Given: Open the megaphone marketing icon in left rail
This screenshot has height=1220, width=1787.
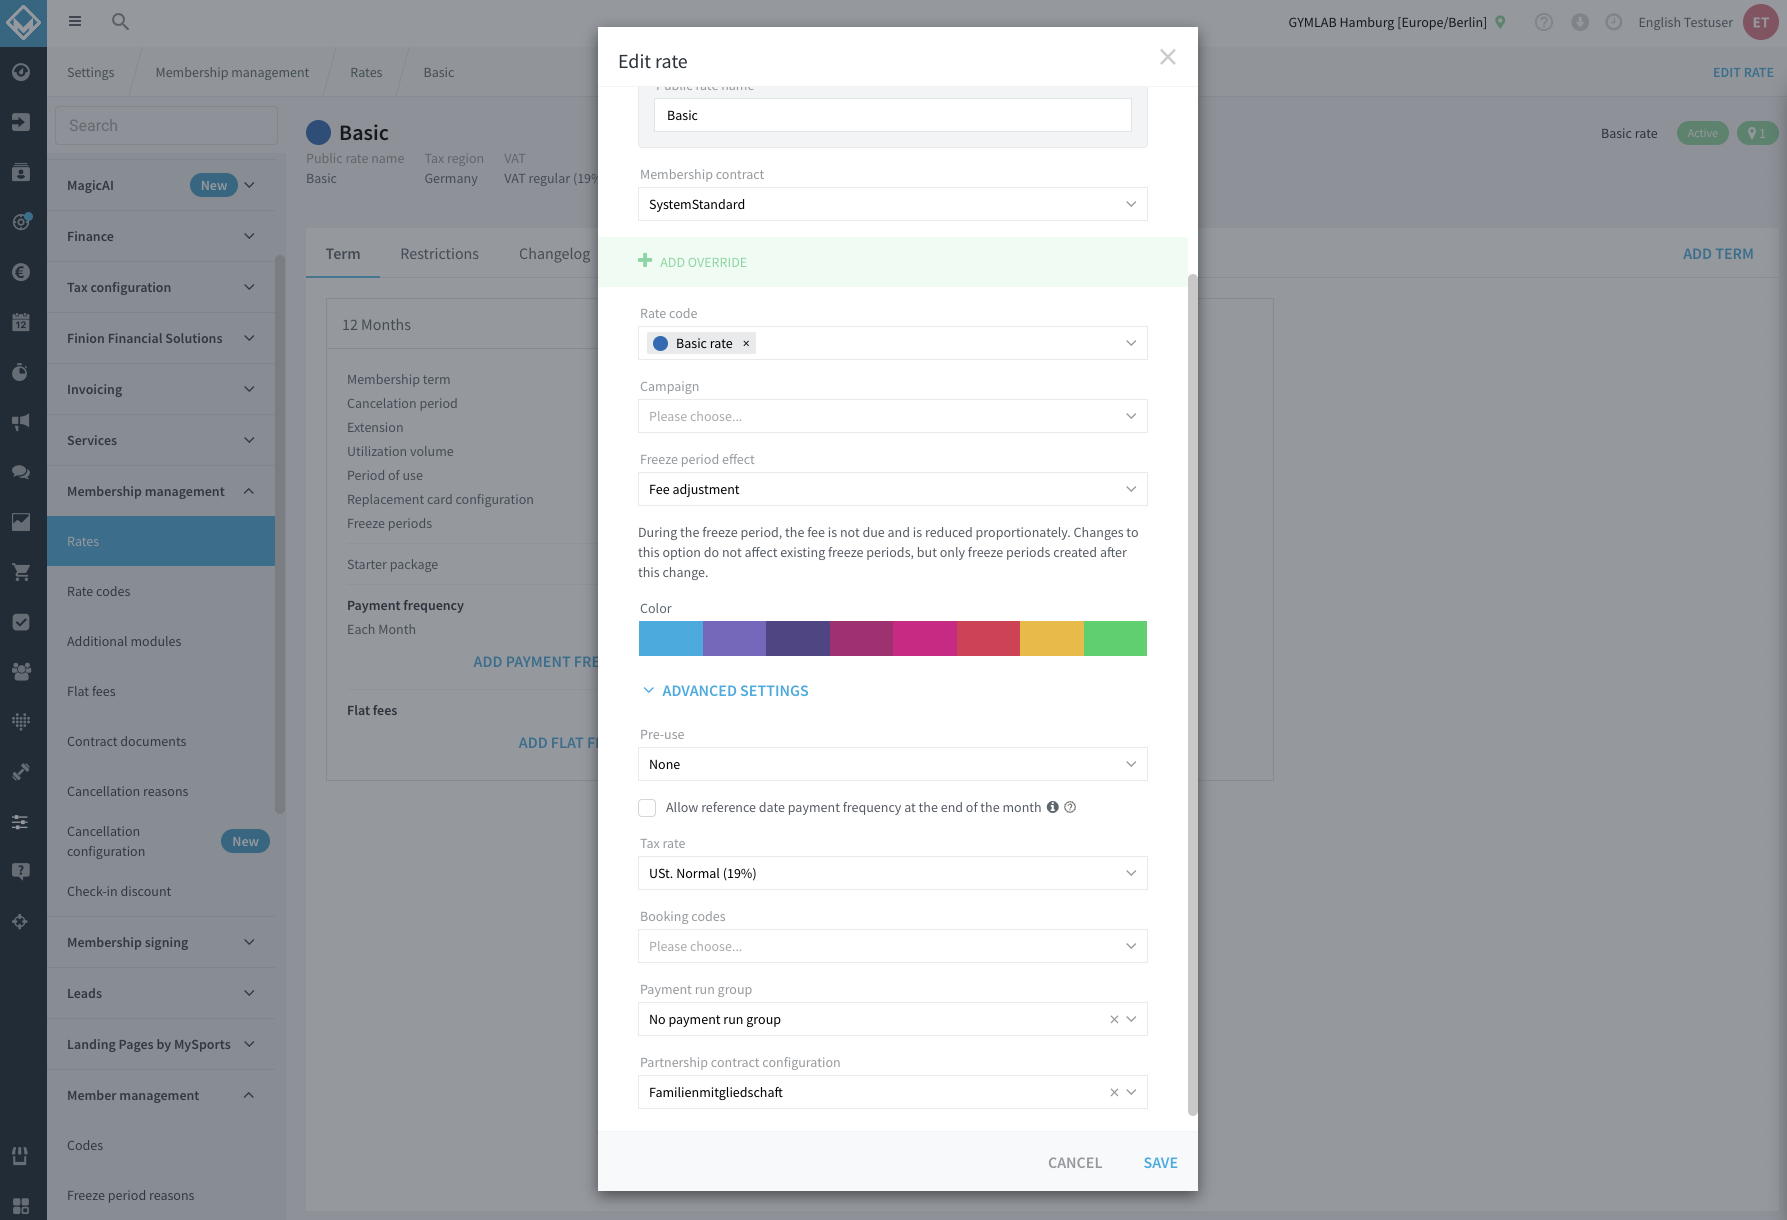Looking at the screenshot, I should coord(21,422).
